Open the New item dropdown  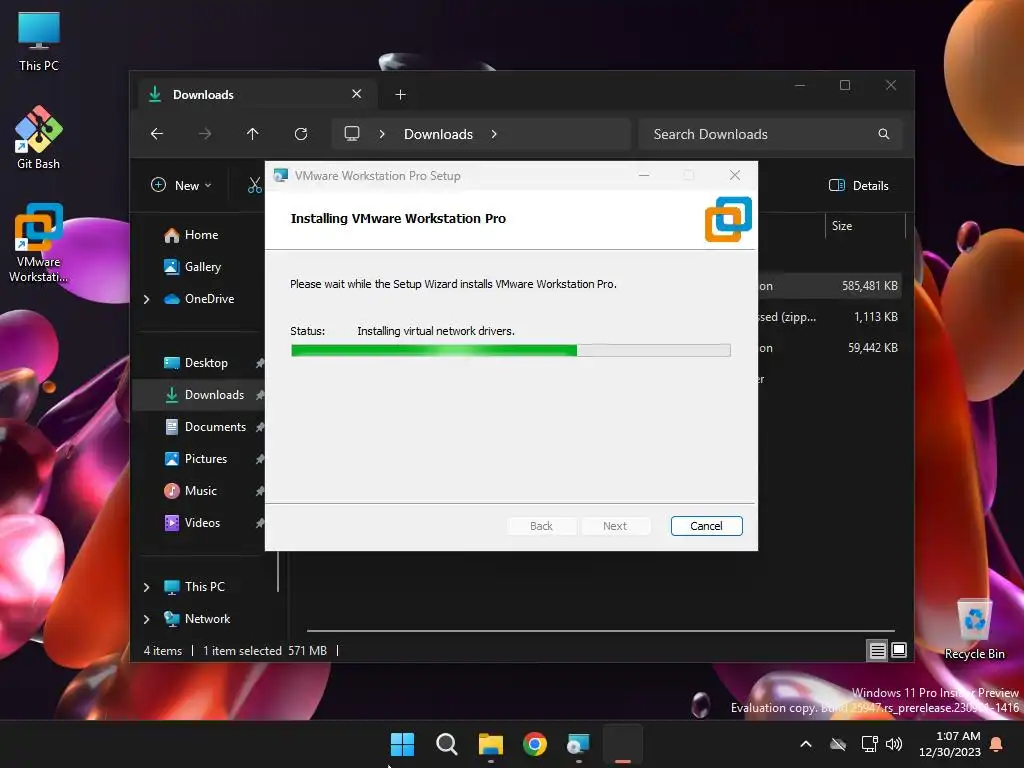pyautogui.click(x=181, y=185)
